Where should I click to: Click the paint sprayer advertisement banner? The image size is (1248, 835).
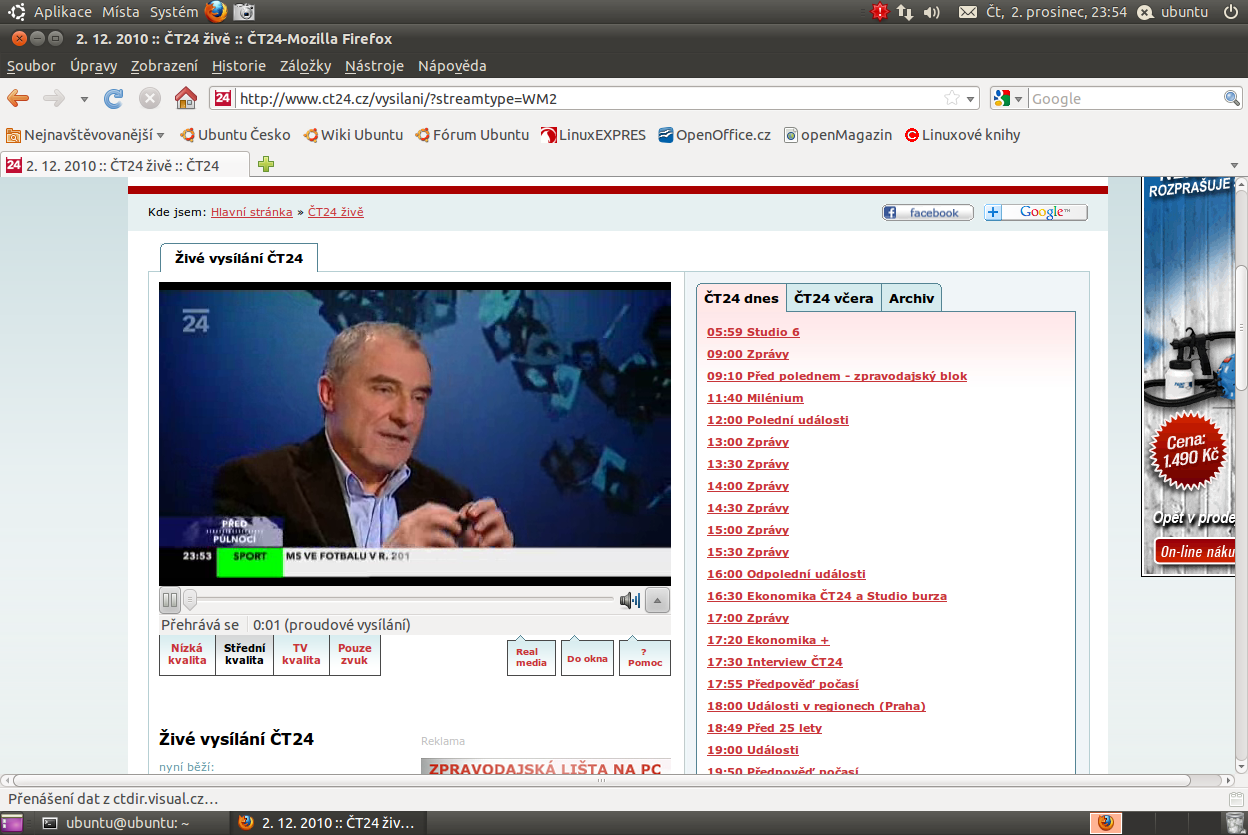[1188, 376]
